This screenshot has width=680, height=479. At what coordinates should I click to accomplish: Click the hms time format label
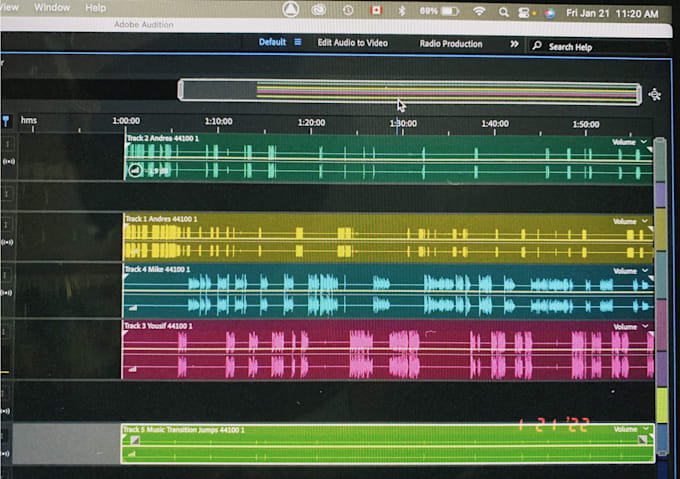point(29,120)
